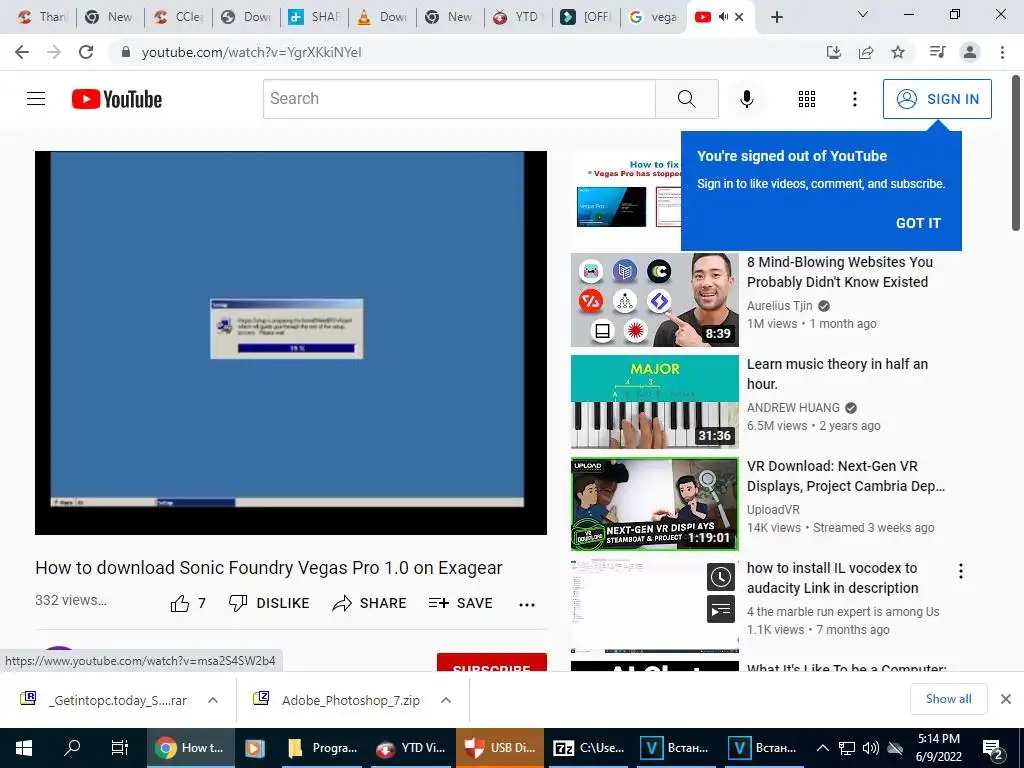Open Learn music theory in half an hour
Image resolution: width=1024 pixels, height=768 pixels.
[x=837, y=374]
